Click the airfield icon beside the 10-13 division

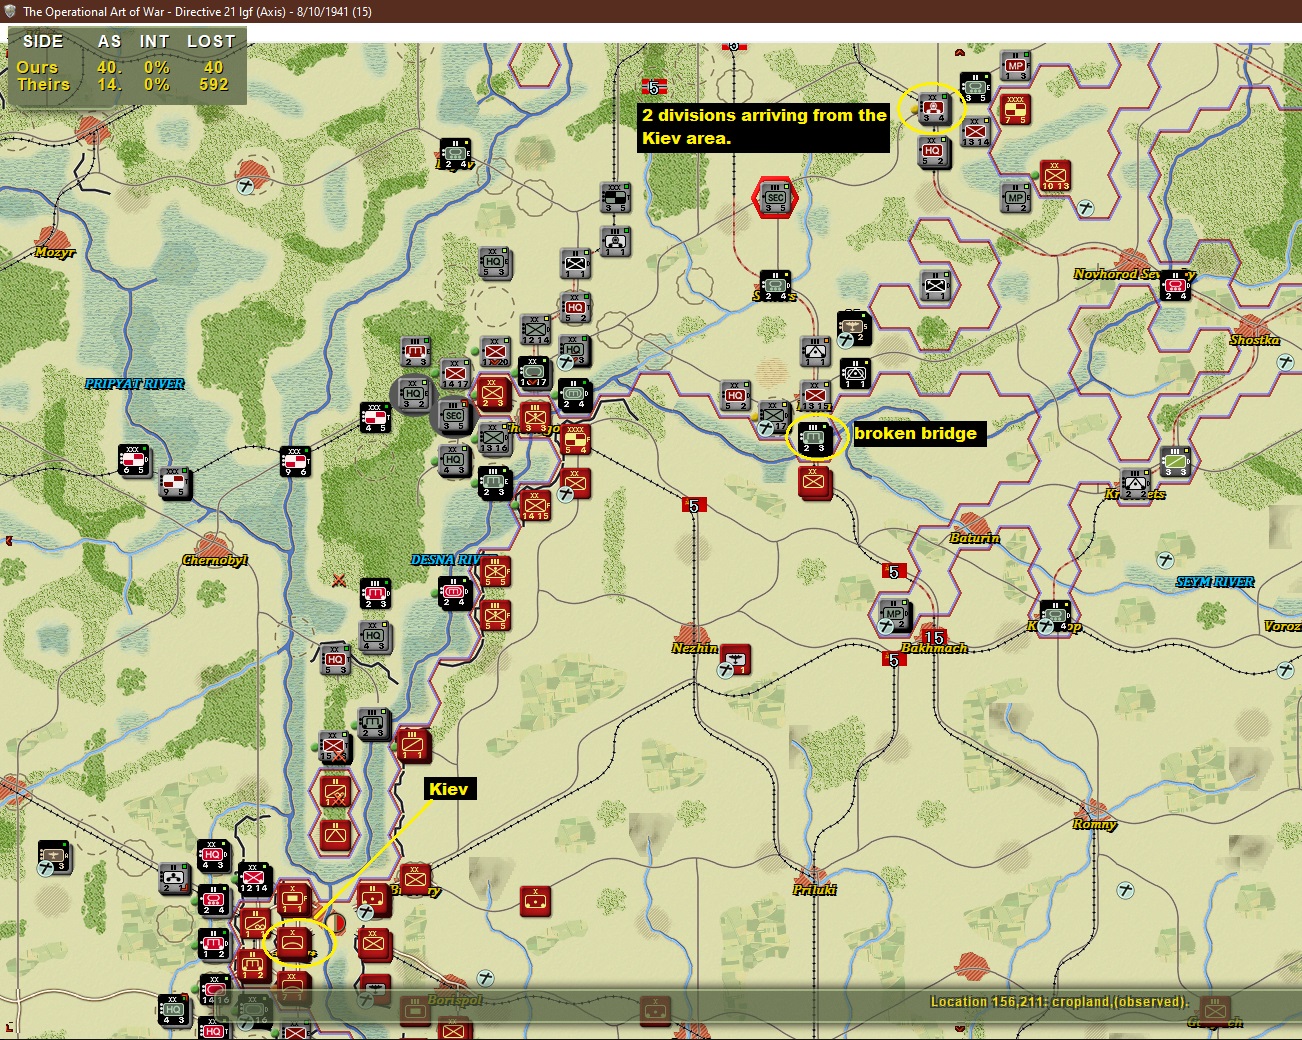click(x=1086, y=208)
